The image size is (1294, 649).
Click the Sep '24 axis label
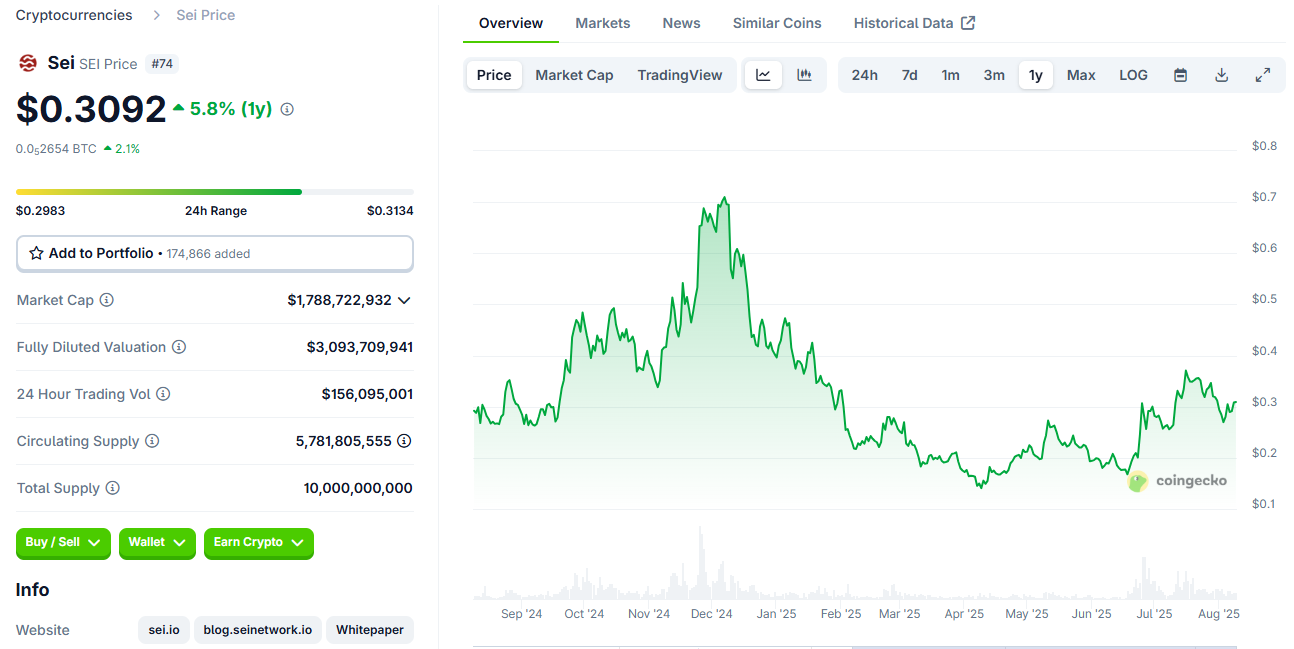pos(521,614)
